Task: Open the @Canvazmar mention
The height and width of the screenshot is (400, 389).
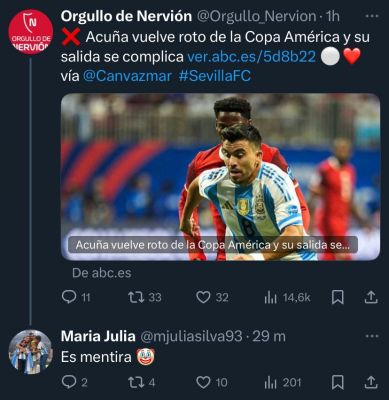Action: [x=127, y=76]
